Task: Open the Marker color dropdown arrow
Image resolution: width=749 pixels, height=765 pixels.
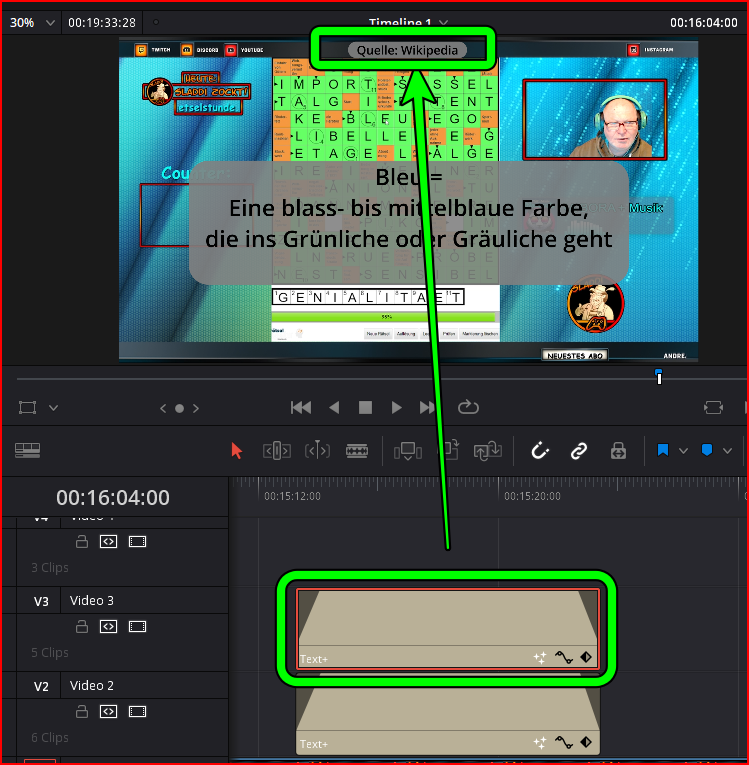Action: tap(727, 451)
